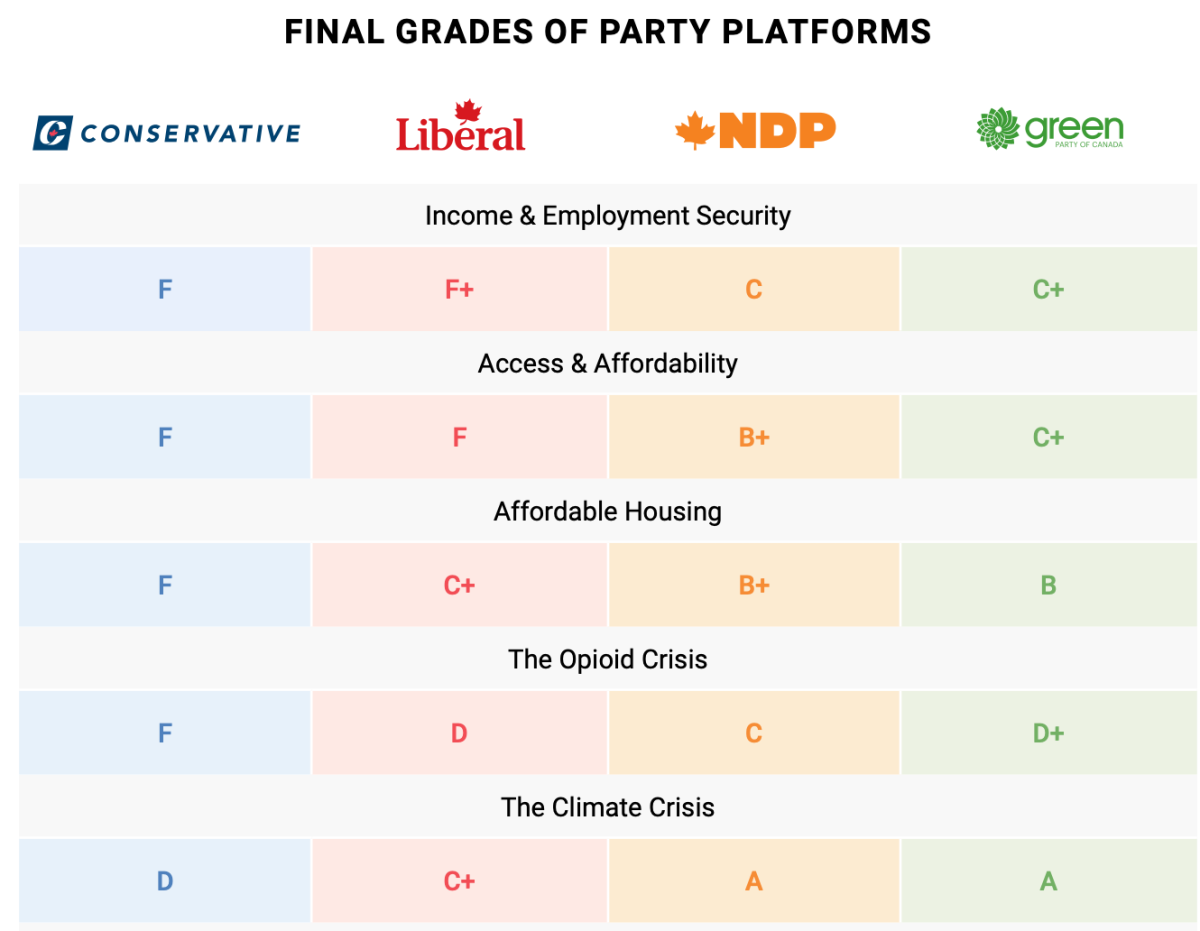Click the Final Grades of Party Platforms title
Viewport: 1200px width, 931px height.
pos(608,32)
